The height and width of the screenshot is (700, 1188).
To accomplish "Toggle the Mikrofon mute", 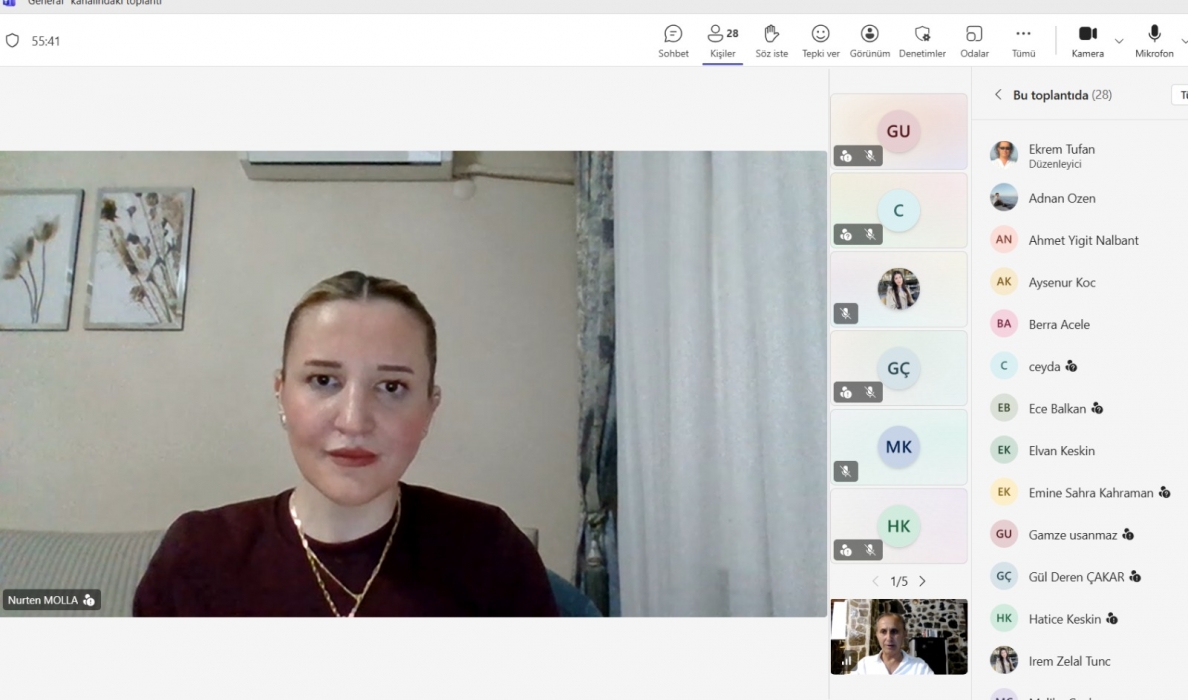I will coord(1154,40).
